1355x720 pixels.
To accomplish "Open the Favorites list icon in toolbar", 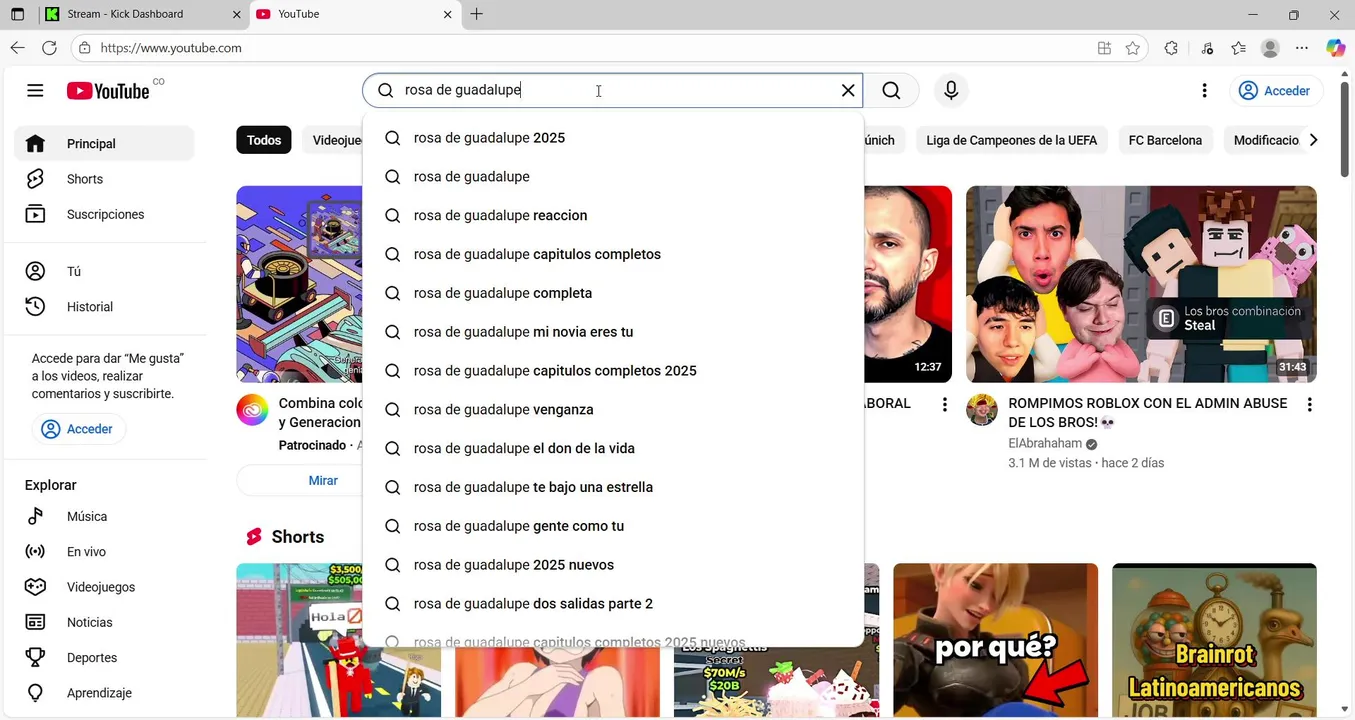I will point(1238,48).
